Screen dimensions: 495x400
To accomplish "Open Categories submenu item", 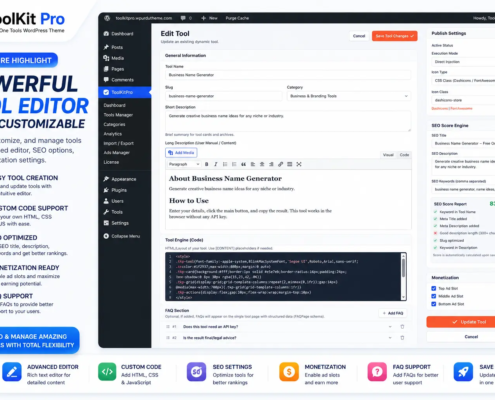I will pos(114,124).
